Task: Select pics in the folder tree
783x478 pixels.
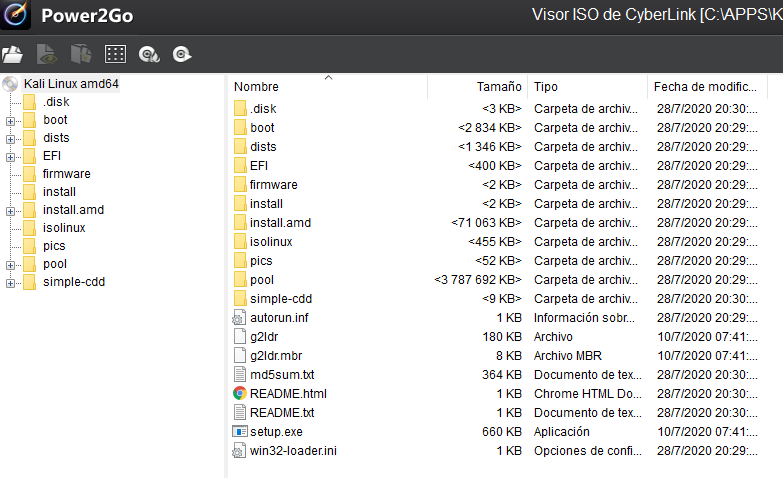Action: click(54, 246)
